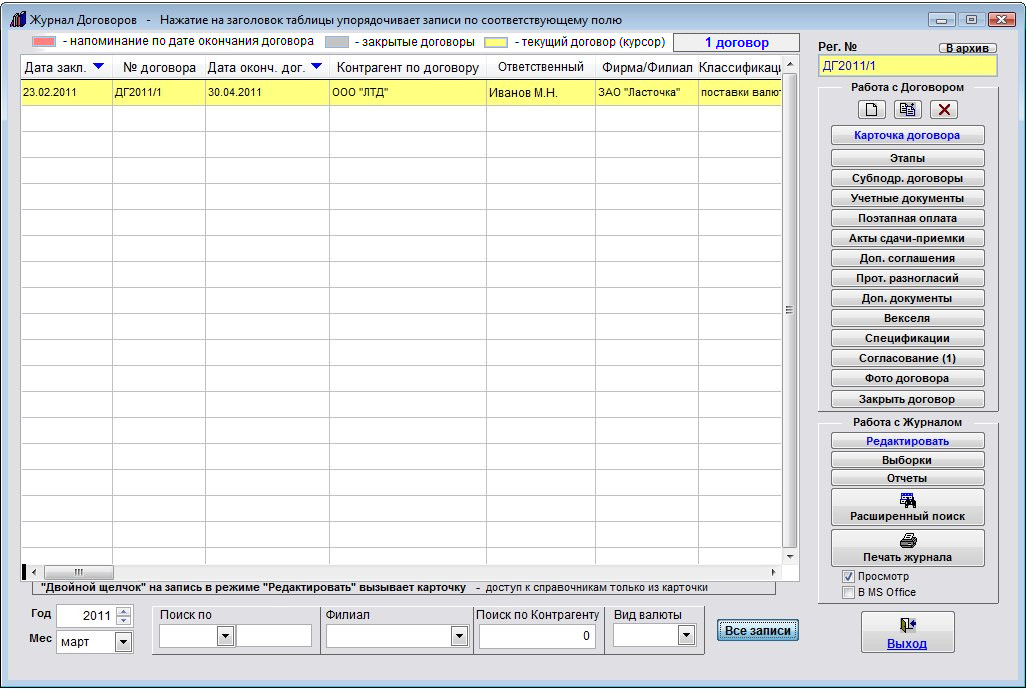This screenshot has width=1027, height=690.
Task: Click the Печать журнала printer button
Action: [x=907, y=548]
